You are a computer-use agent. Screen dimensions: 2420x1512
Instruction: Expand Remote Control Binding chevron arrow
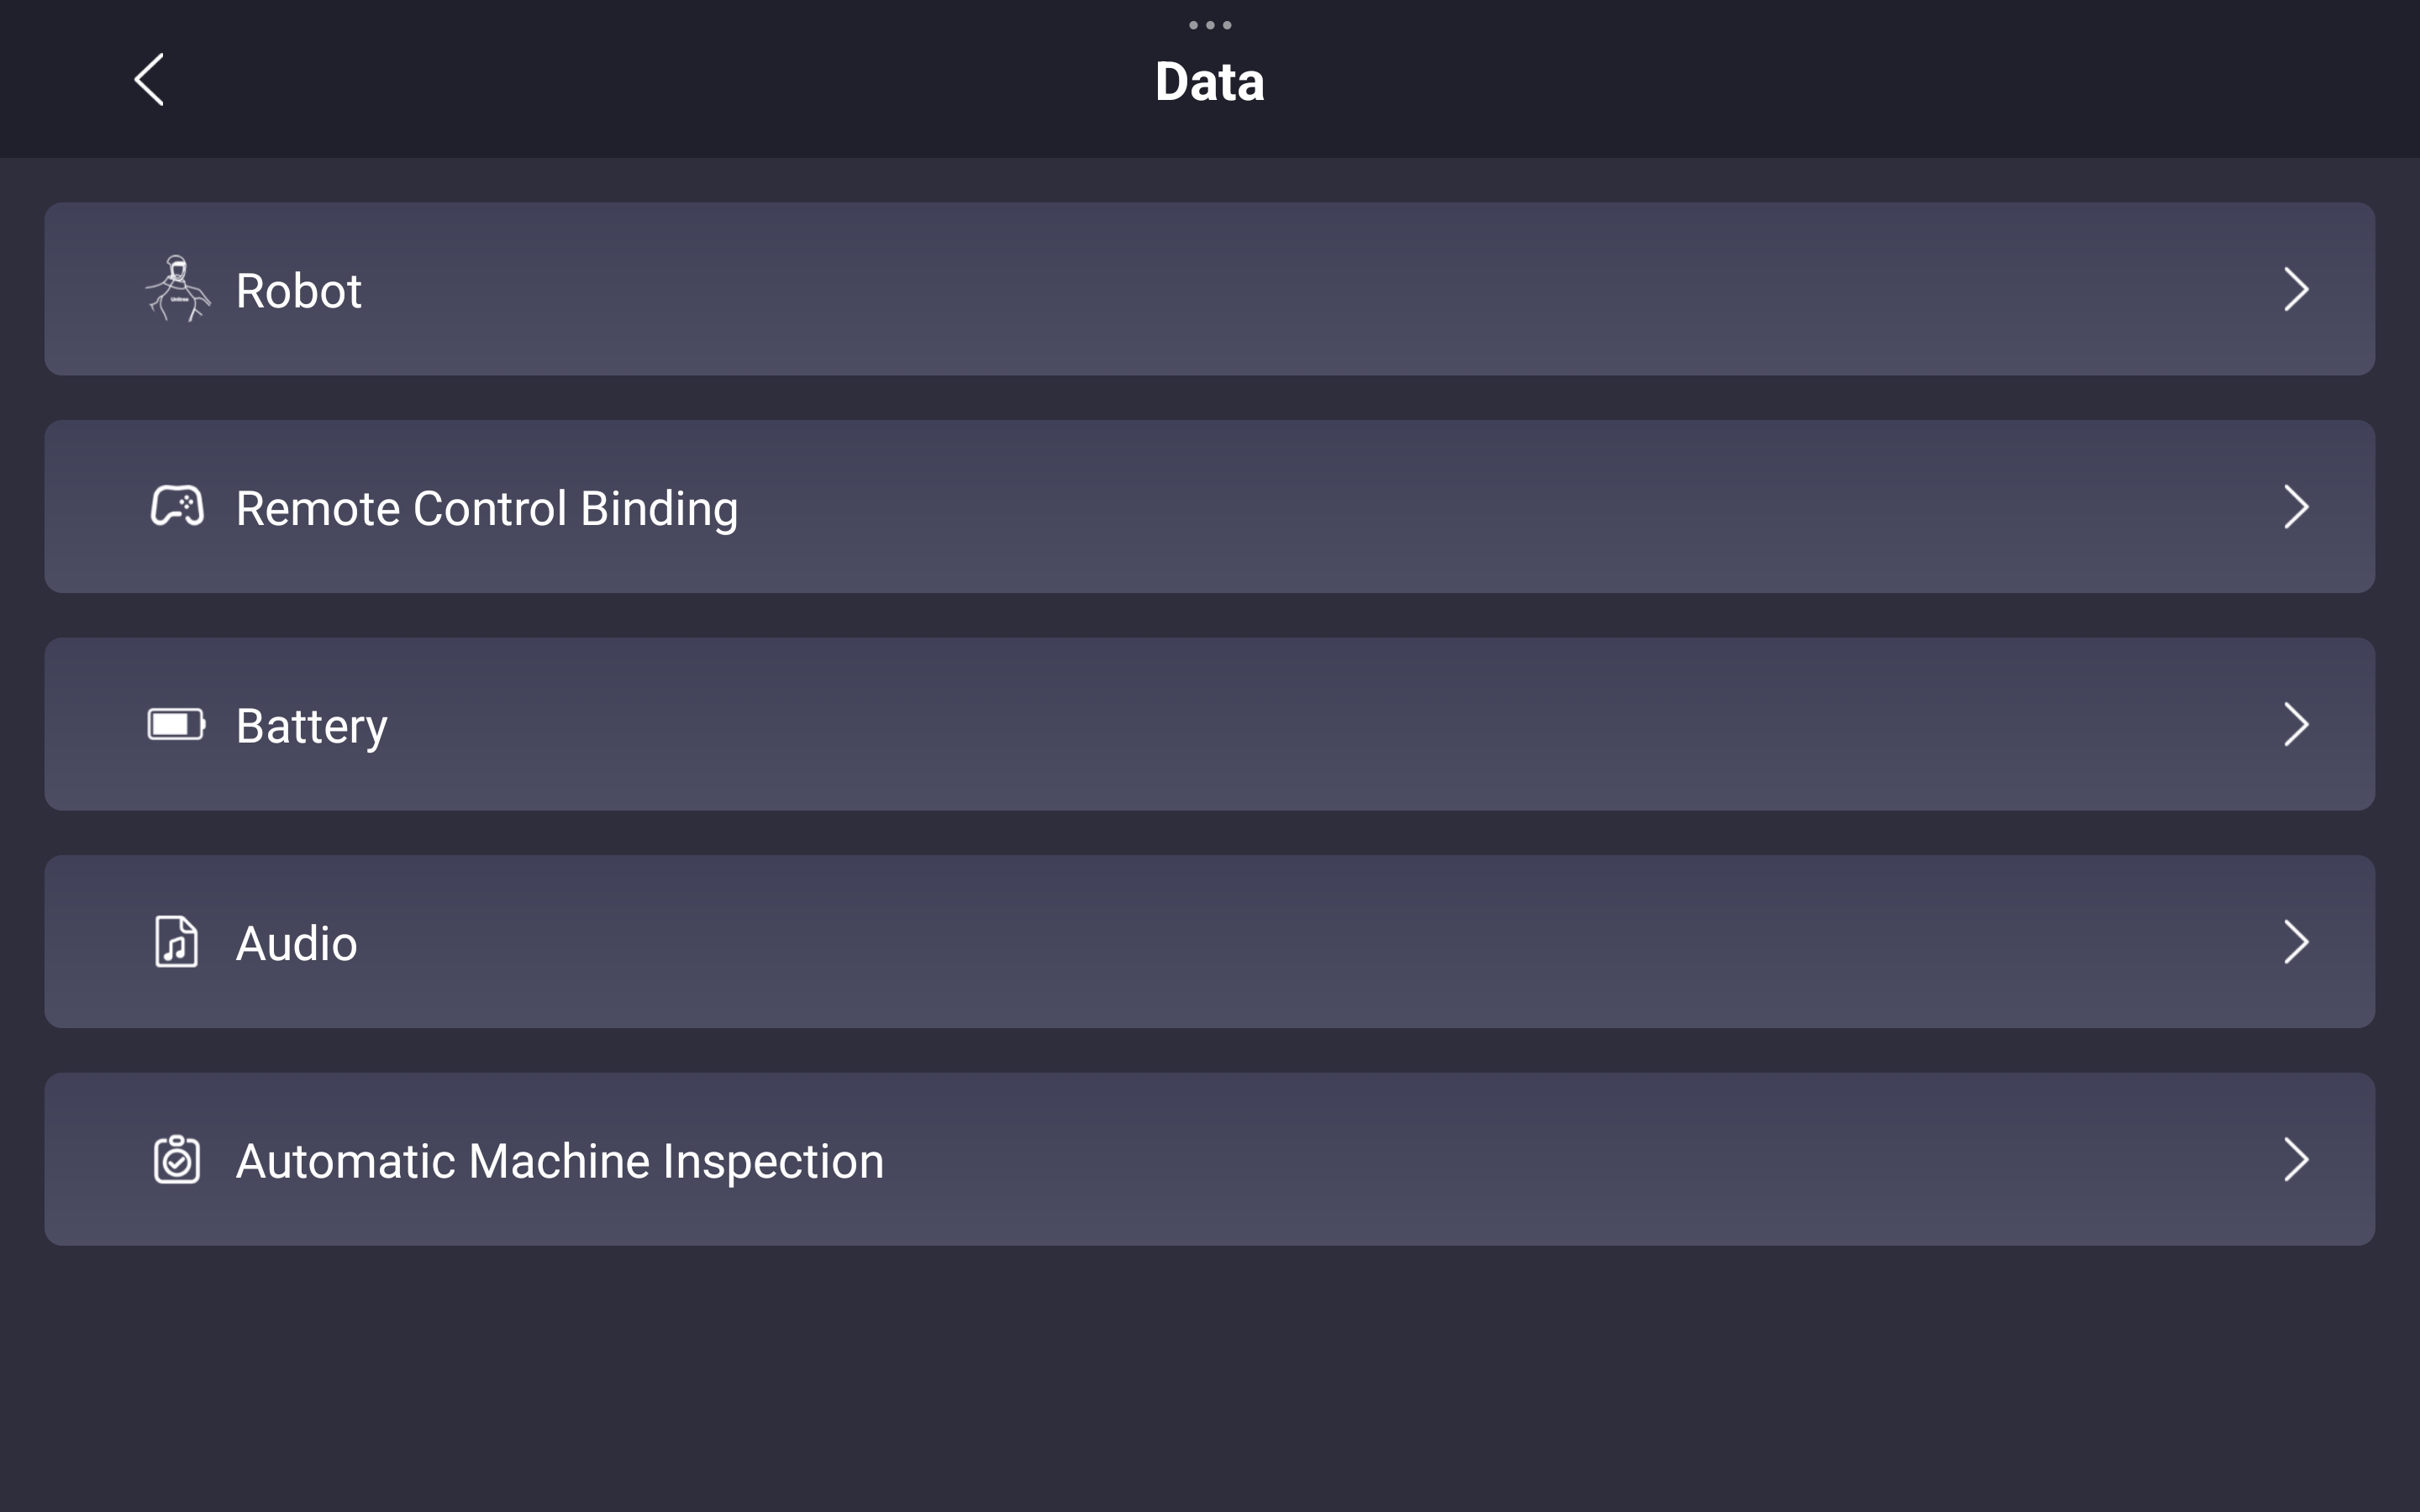pos(2296,506)
